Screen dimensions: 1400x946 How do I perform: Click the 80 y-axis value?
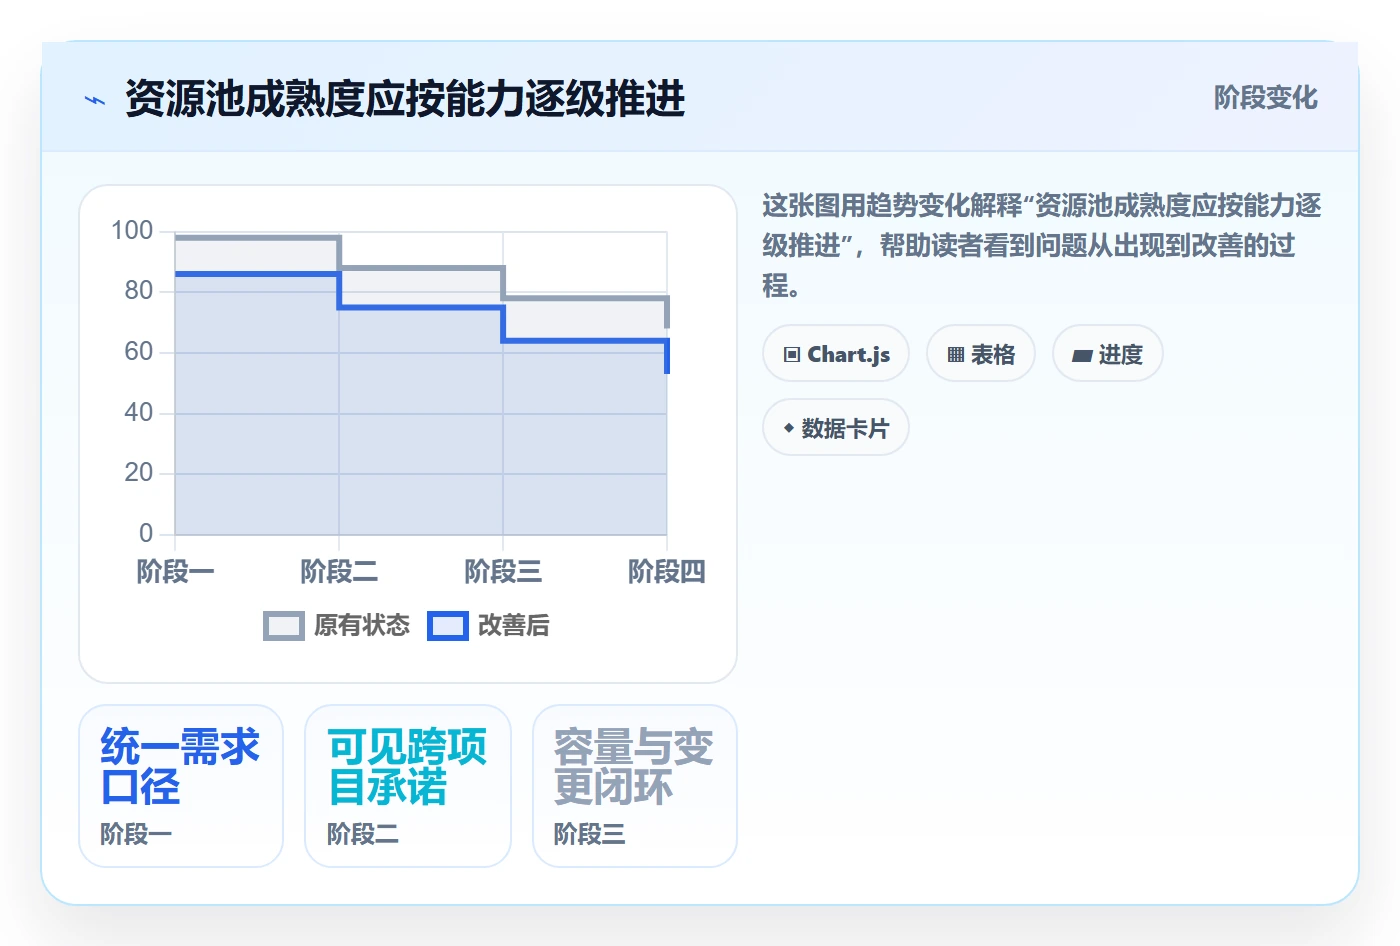(139, 291)
